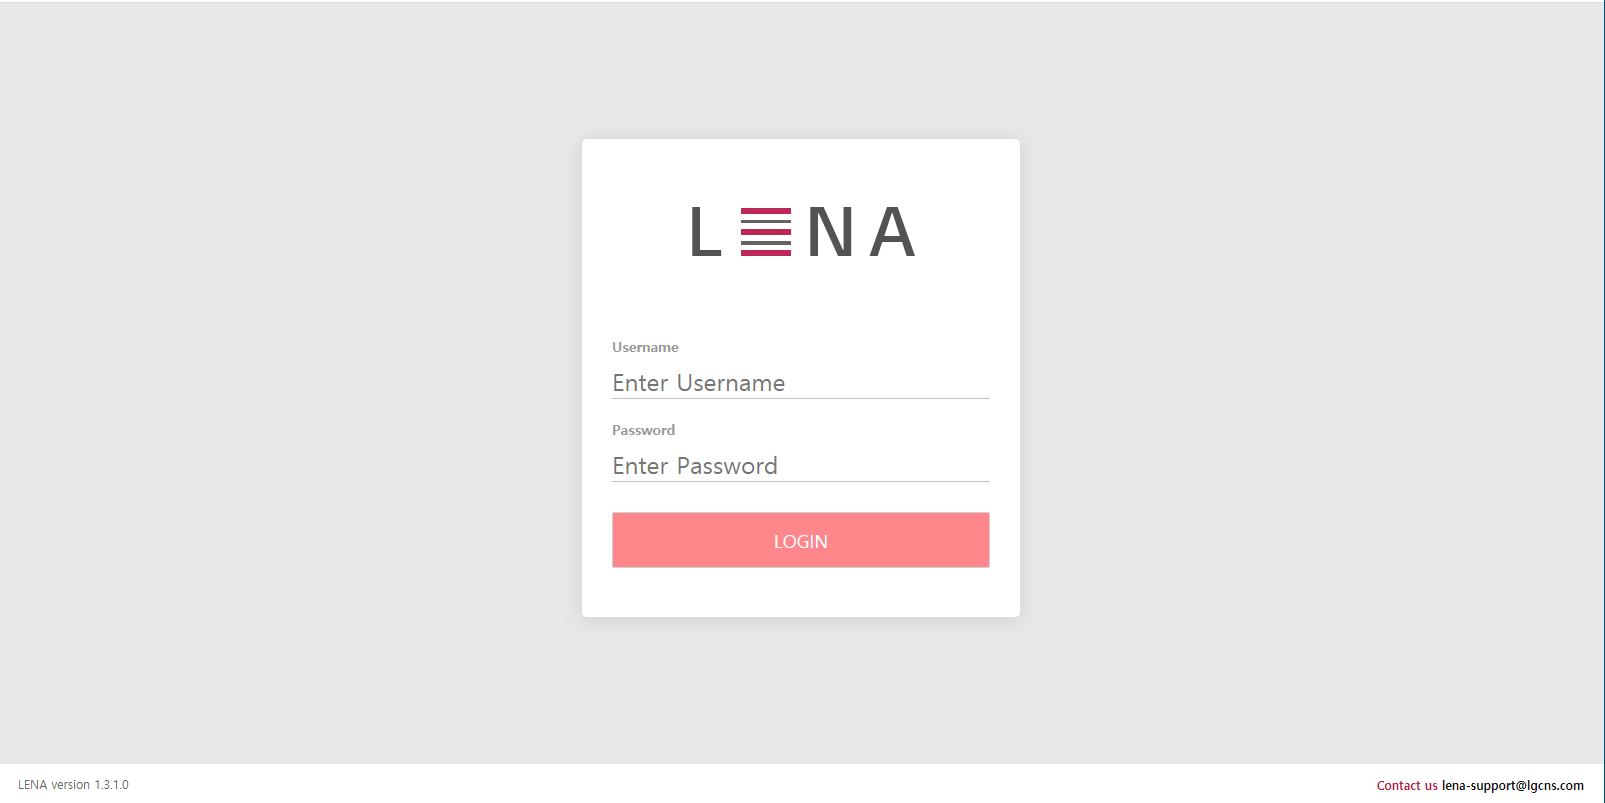Click the red striped E logo icon

click(x=766, y=232)
